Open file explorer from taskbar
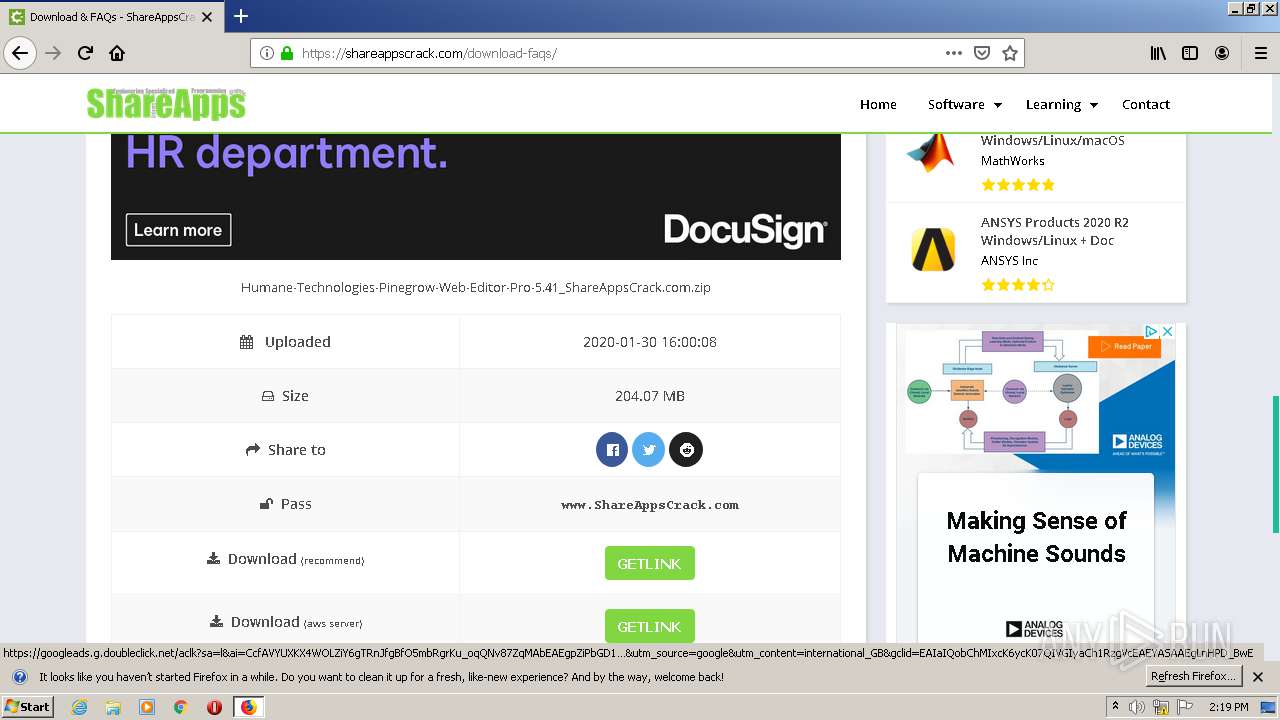The height and width of the screenshot is (720, 1280). (113, 707)
